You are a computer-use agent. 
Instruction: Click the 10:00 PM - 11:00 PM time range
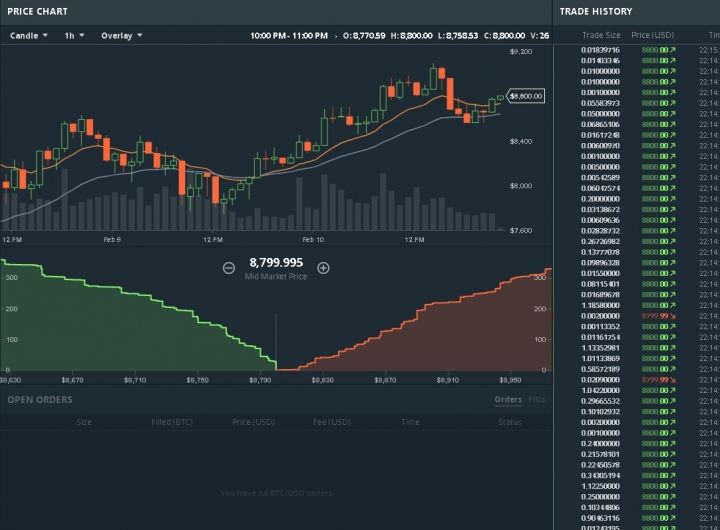click(x=289, y=35)
